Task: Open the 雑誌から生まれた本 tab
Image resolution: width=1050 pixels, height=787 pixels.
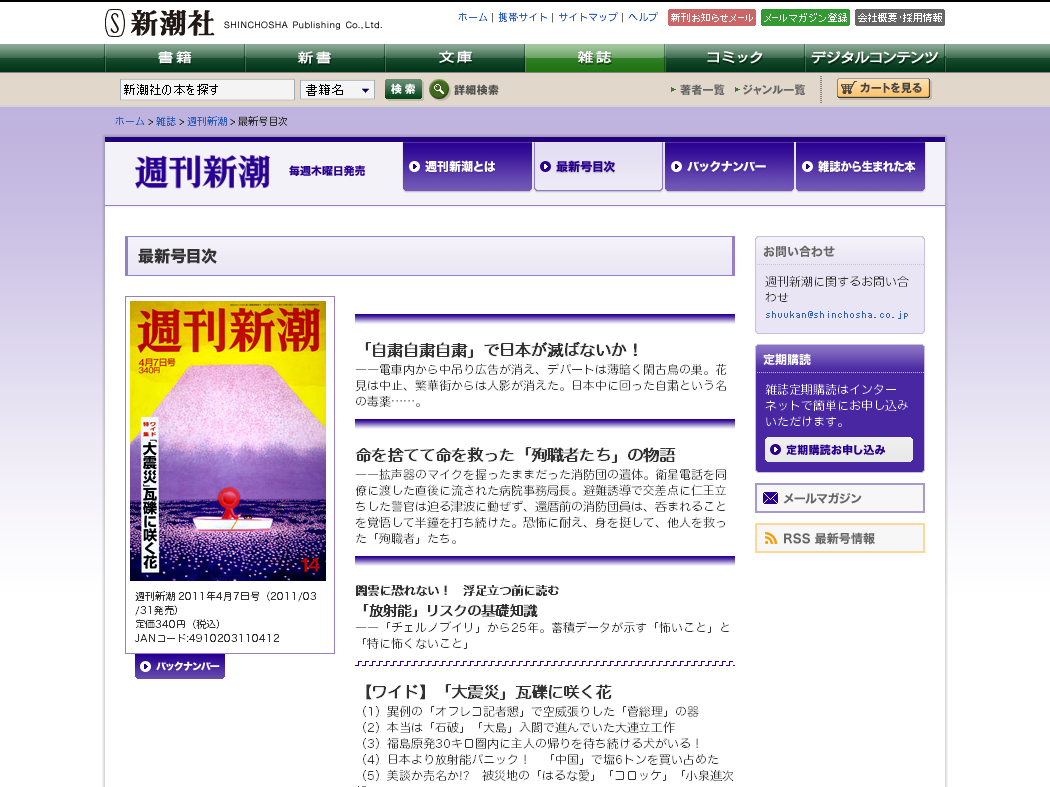Action: point(860,167)
